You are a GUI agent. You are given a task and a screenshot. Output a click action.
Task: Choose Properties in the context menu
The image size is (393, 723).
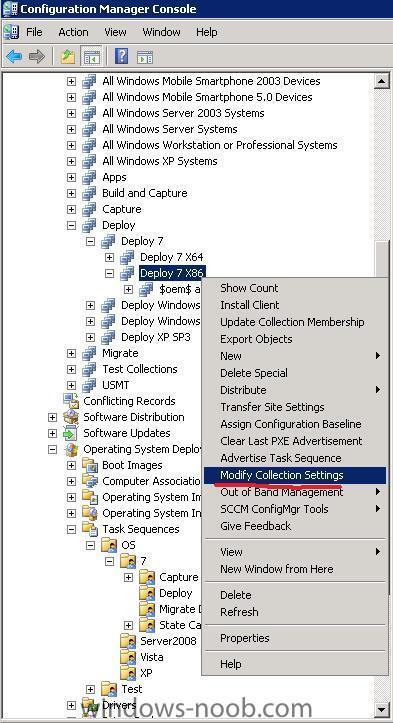[294, 639]
